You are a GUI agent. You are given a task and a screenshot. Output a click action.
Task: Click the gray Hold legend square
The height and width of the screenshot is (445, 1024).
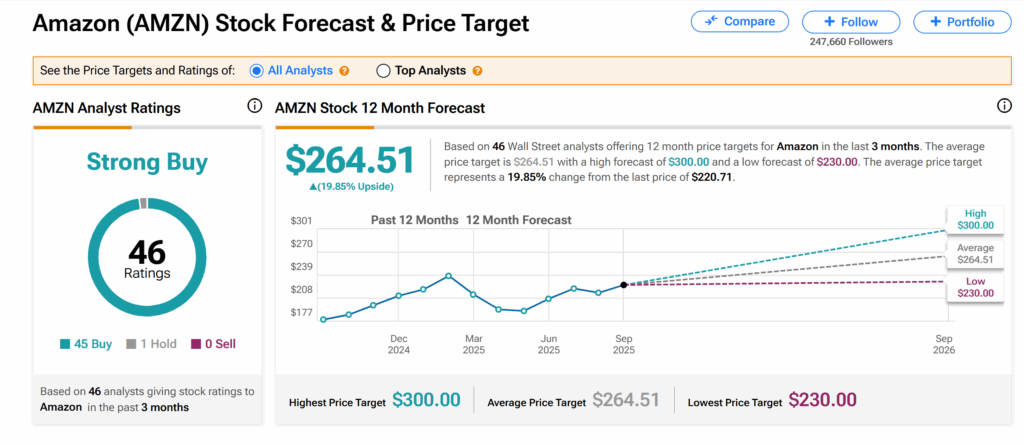point(131,344)
